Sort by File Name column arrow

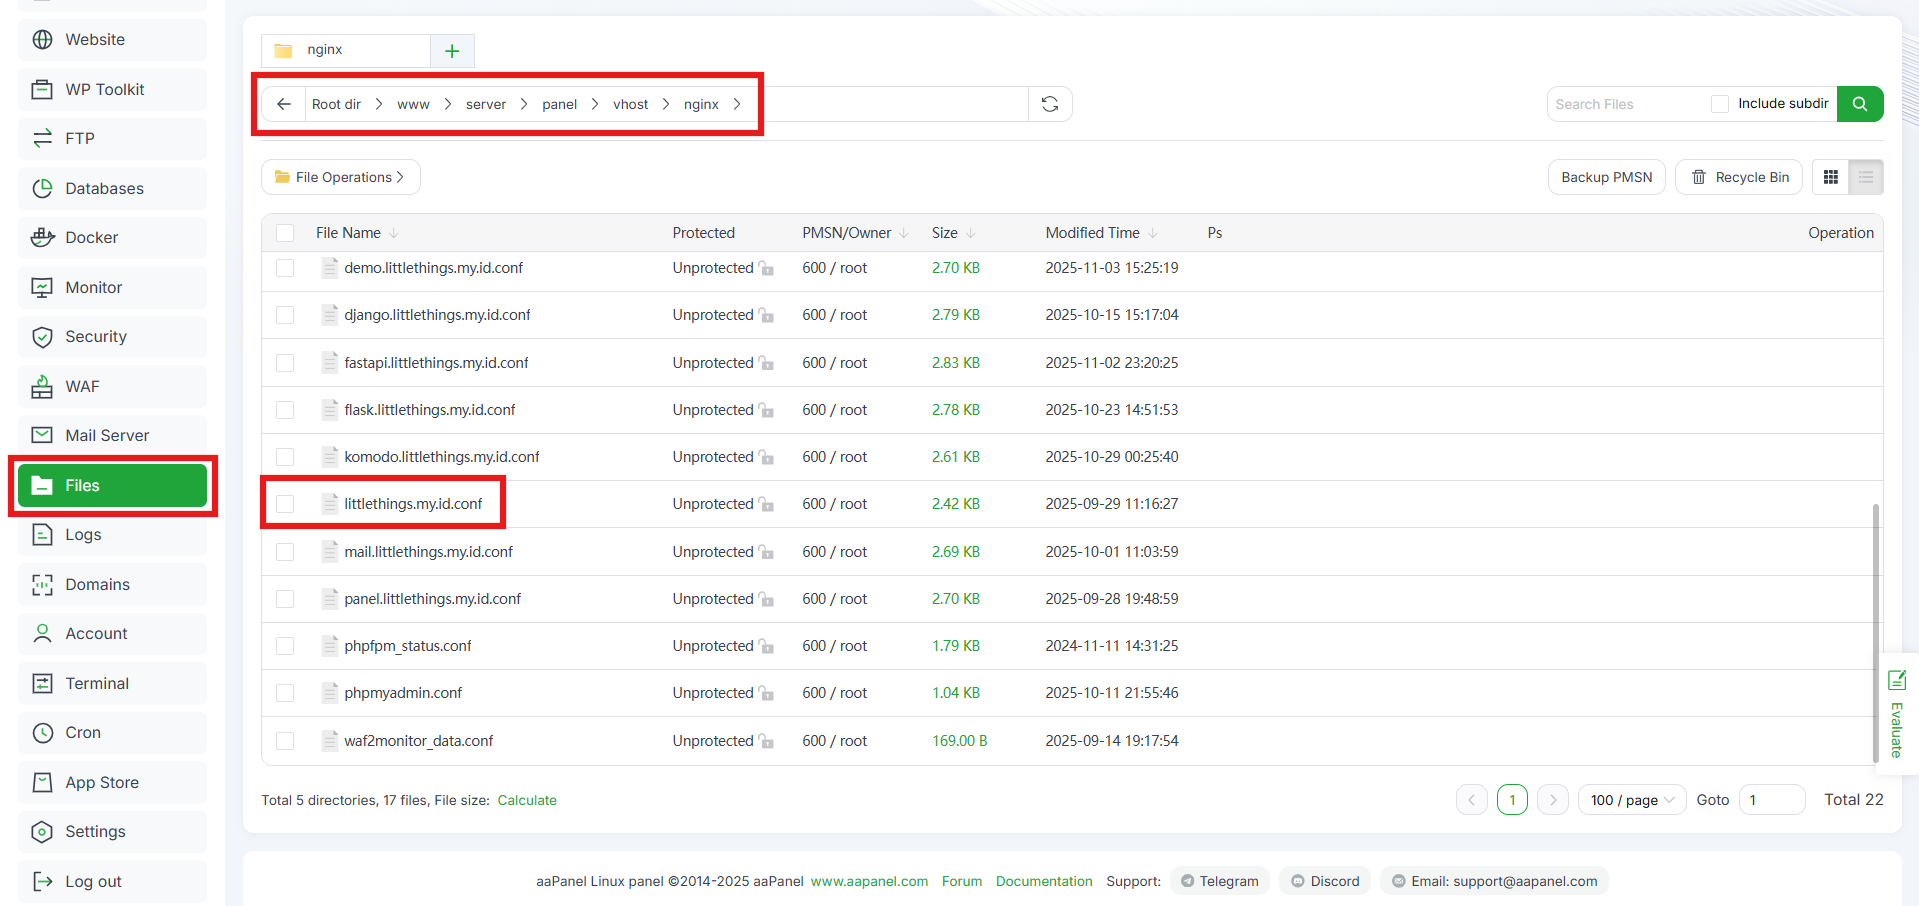[394, 233]
